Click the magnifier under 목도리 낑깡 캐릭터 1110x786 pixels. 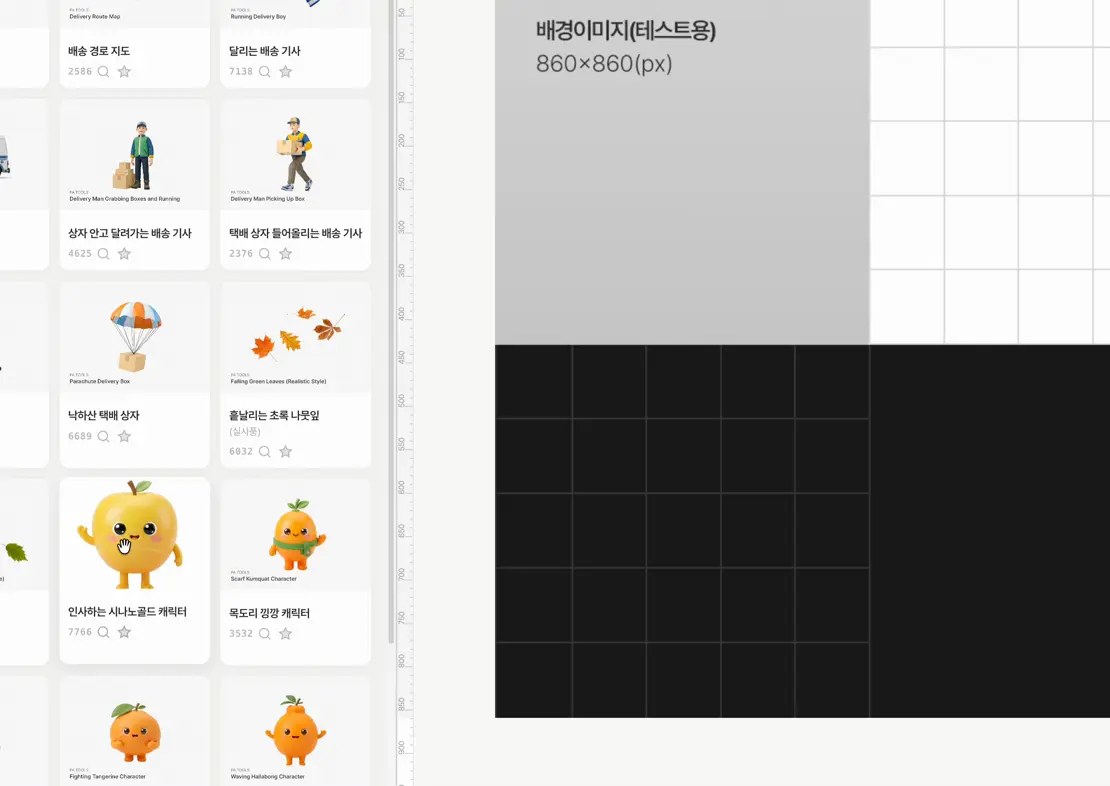tap(265, 634)
